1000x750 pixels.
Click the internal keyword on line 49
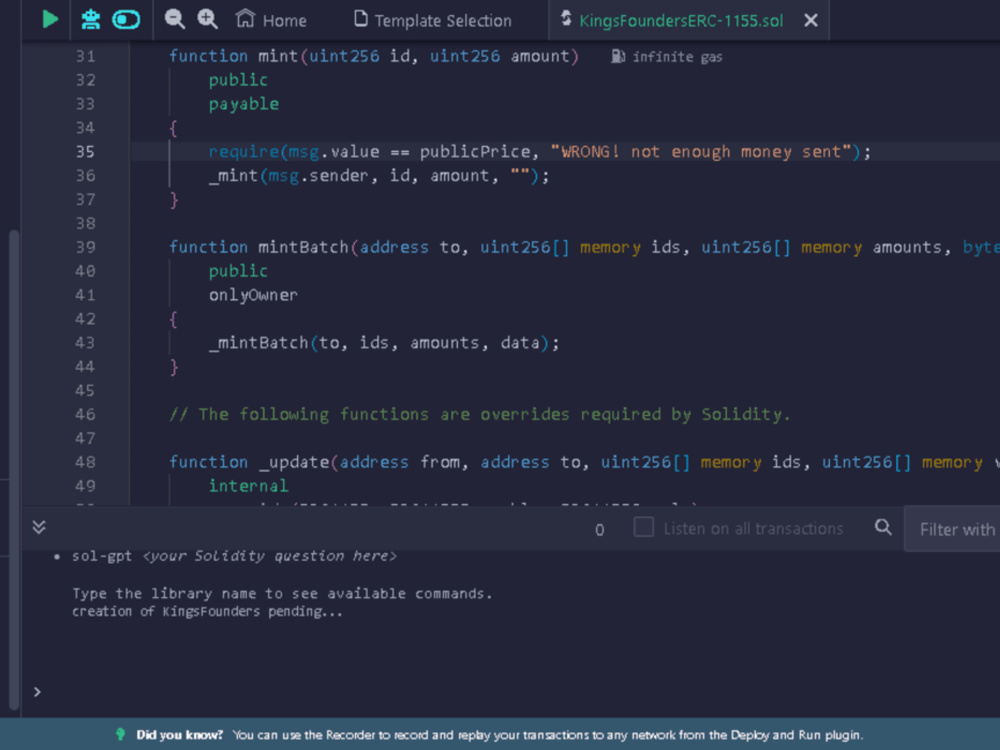249,486
